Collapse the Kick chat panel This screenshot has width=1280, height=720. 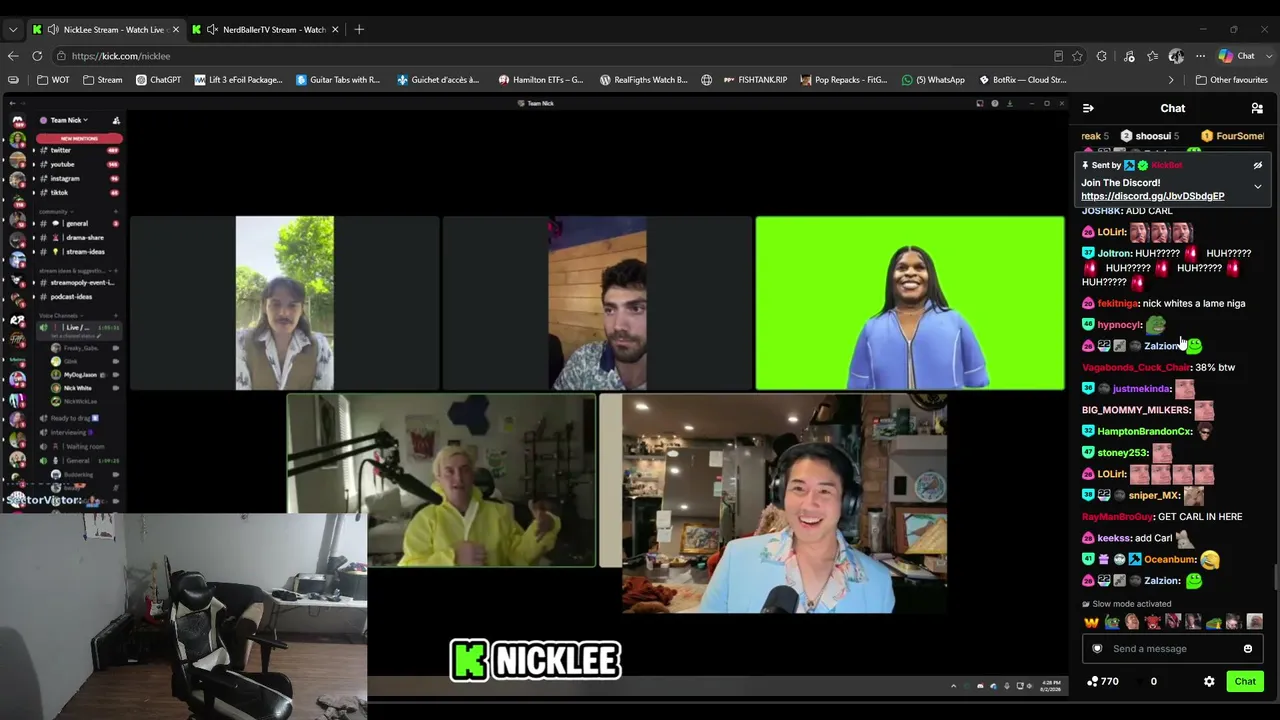1088,108
